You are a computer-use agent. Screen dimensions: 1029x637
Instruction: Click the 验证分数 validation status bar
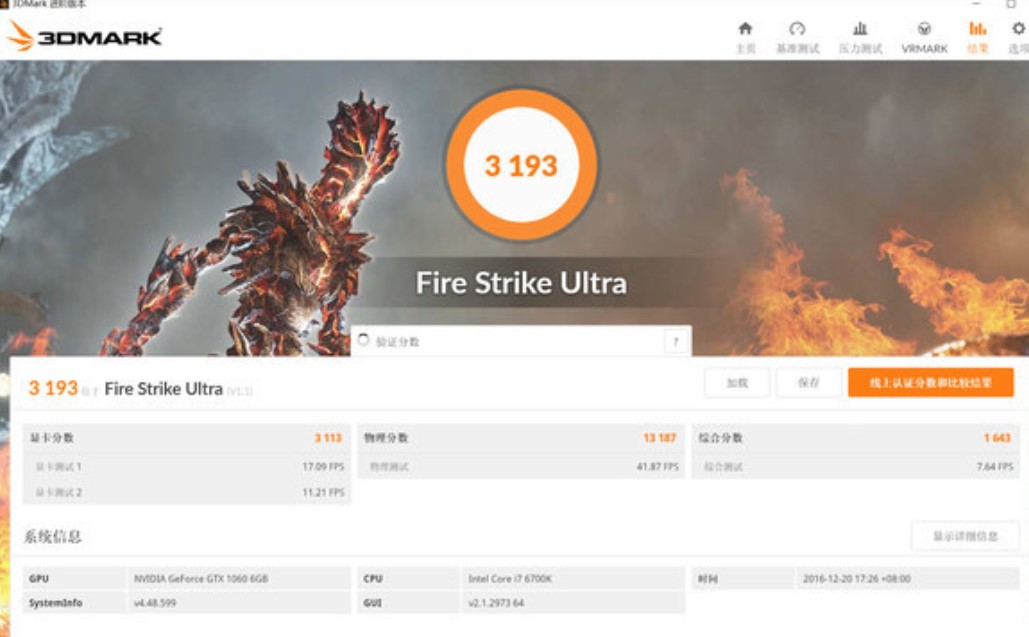click(x=521, y=341)
